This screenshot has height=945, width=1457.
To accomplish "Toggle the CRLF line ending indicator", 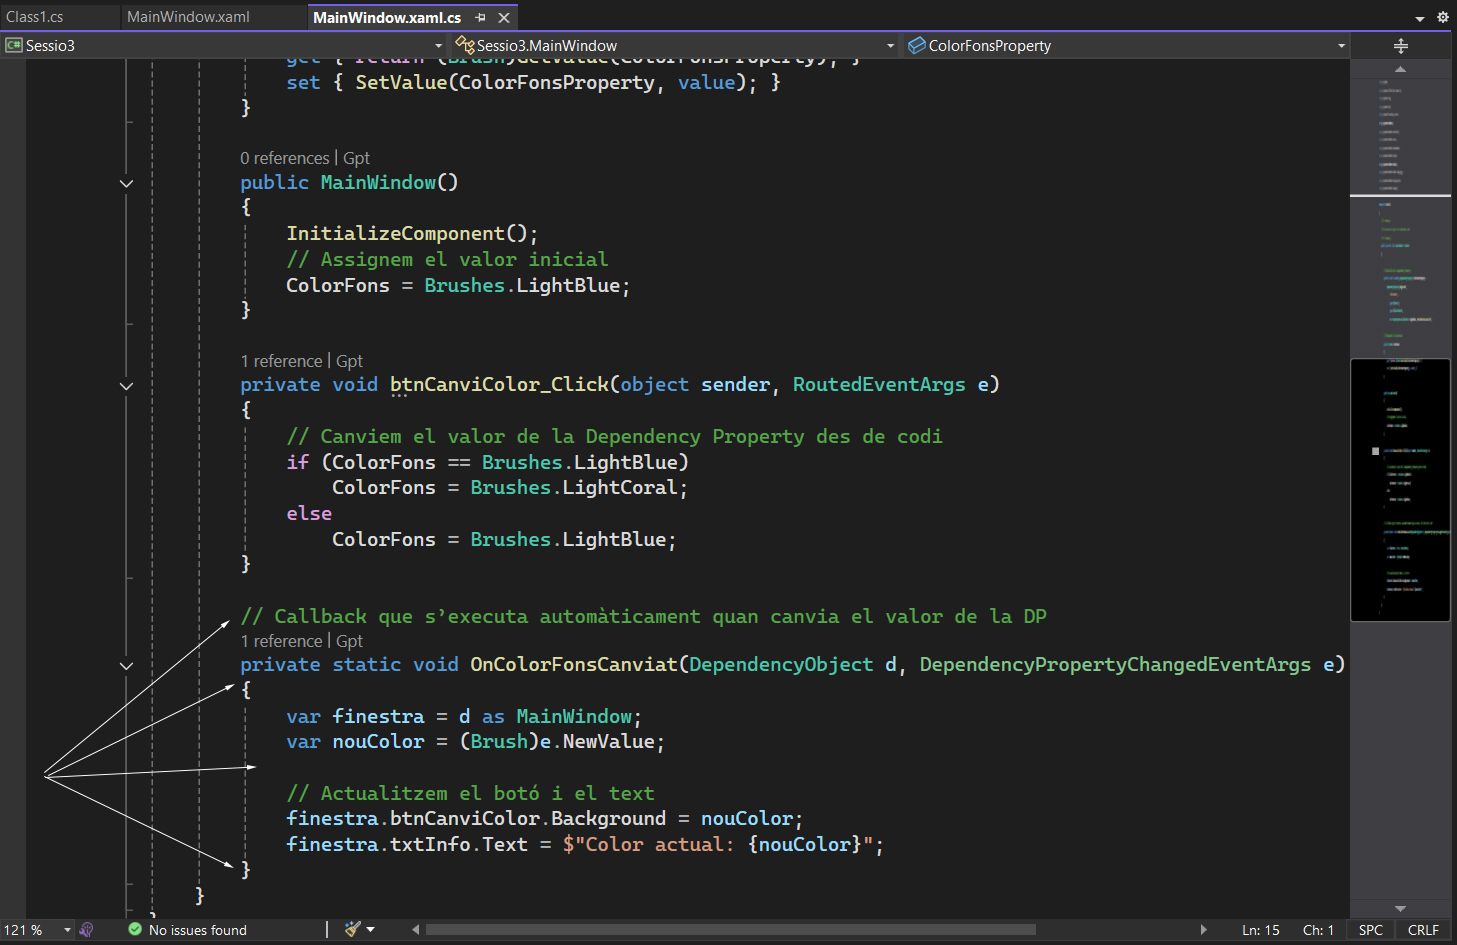I will coord(1422,930).
